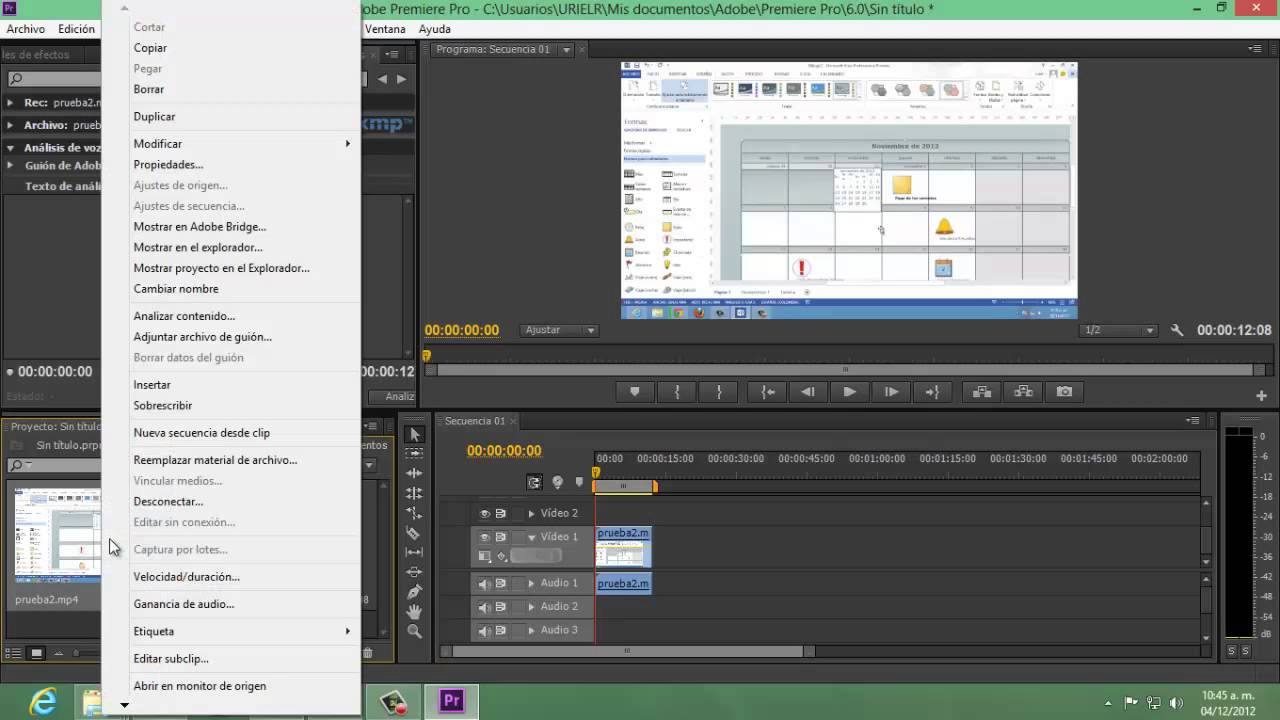
Task: Mute the Audio 1 track speaker
Action: pos(485,584)
